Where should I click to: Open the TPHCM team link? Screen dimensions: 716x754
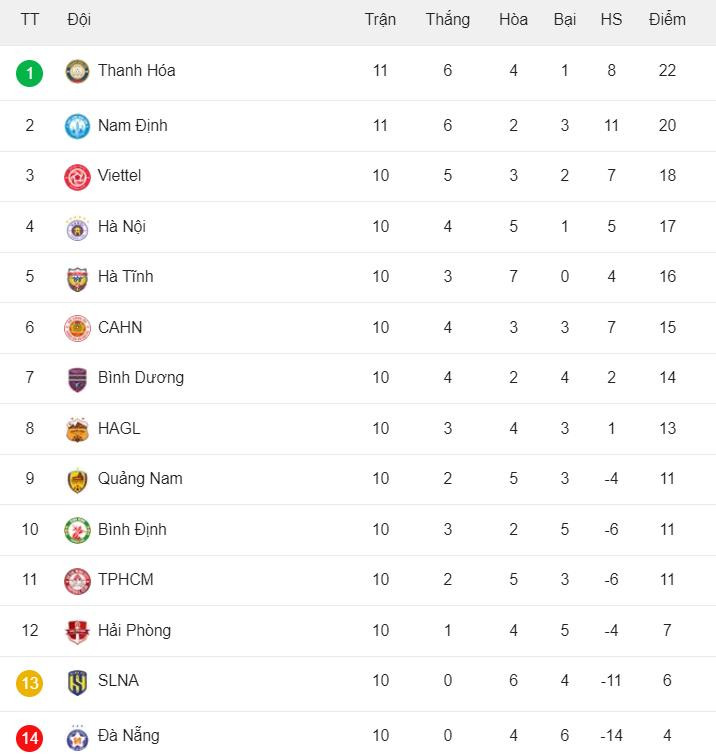pyautogui.click(x=125, y=580)
